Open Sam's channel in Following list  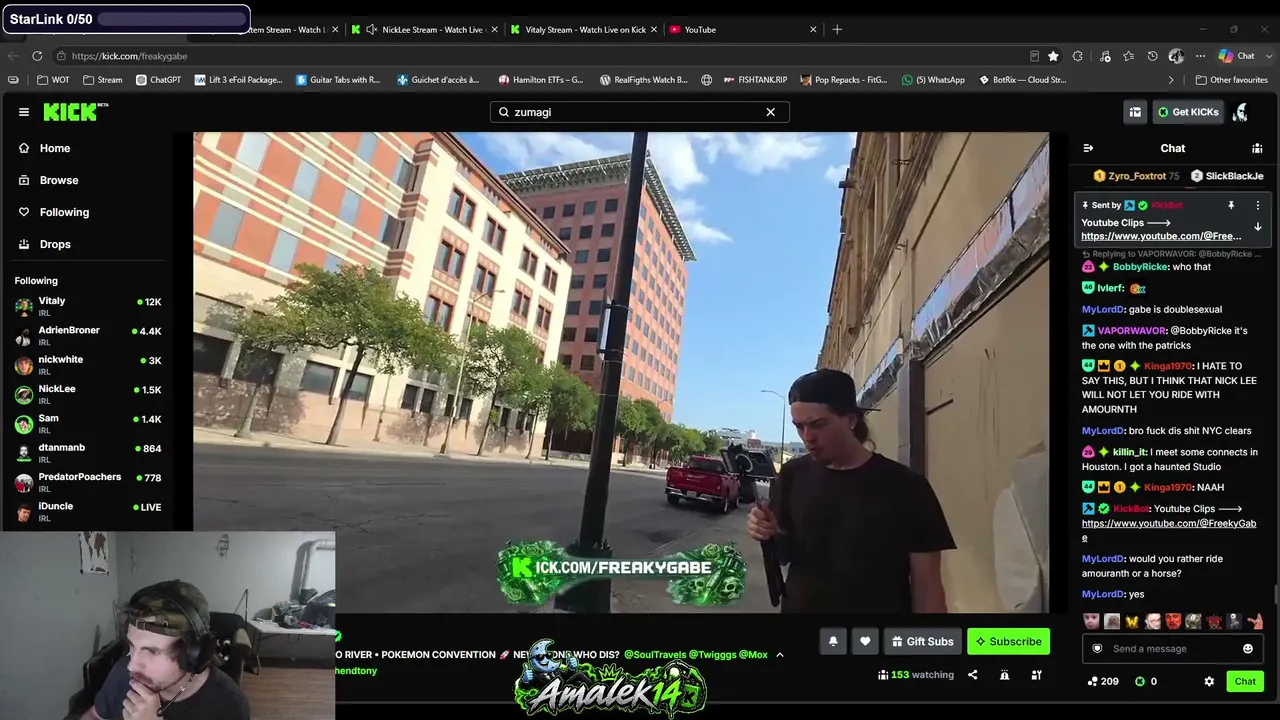click(x=88, y=423)
